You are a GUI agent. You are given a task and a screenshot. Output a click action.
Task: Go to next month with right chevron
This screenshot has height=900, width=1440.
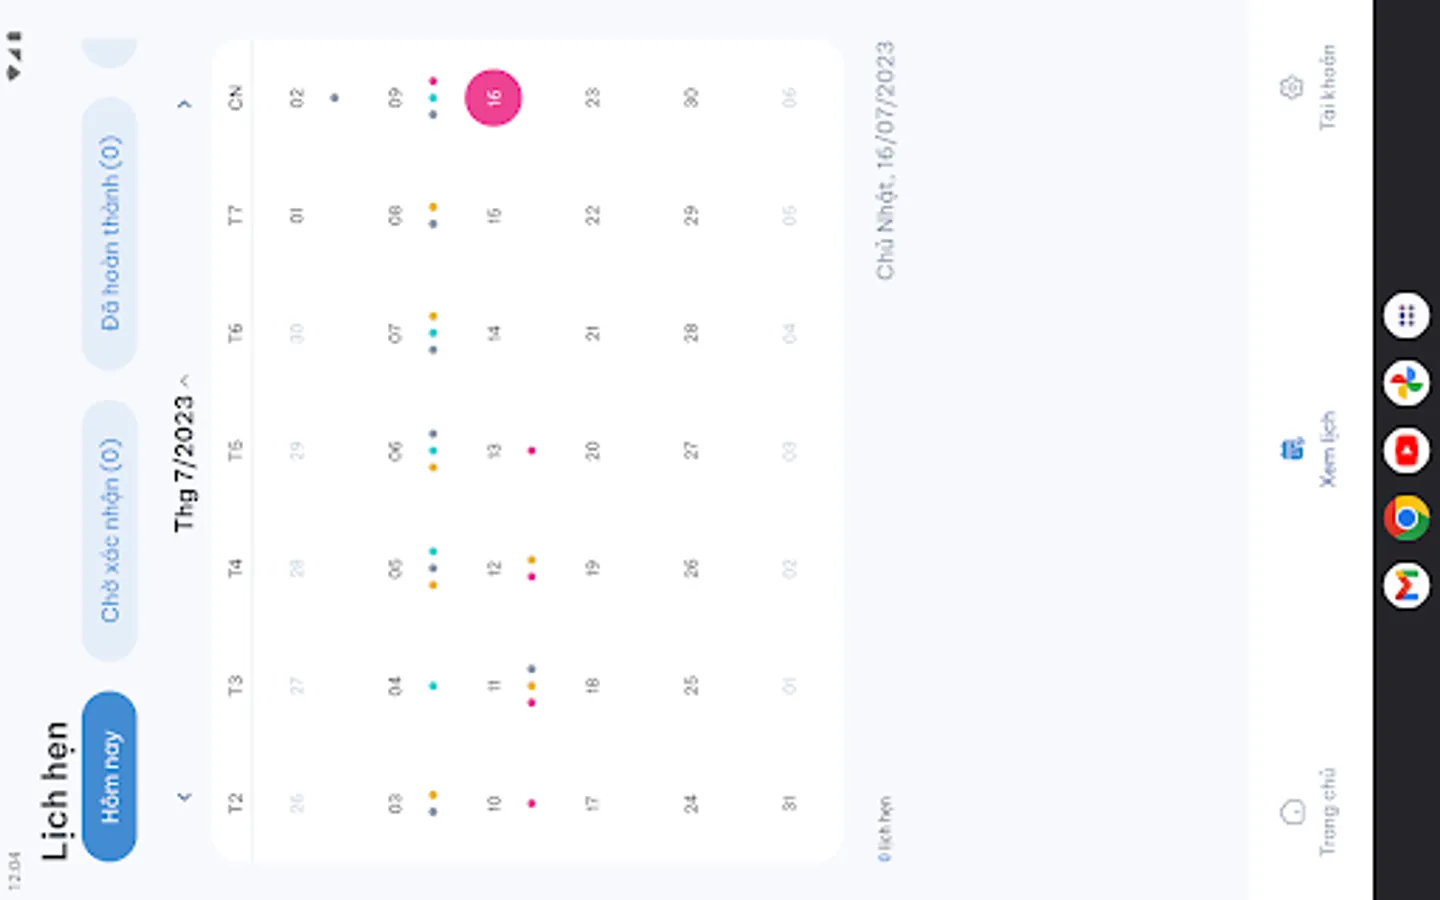tap(184, 103)
